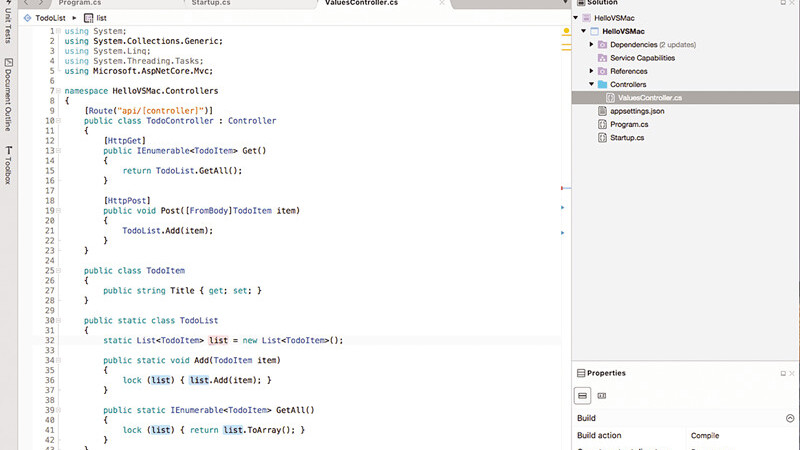
Task: Click the Build action value Compile
Action: [706, 435]
